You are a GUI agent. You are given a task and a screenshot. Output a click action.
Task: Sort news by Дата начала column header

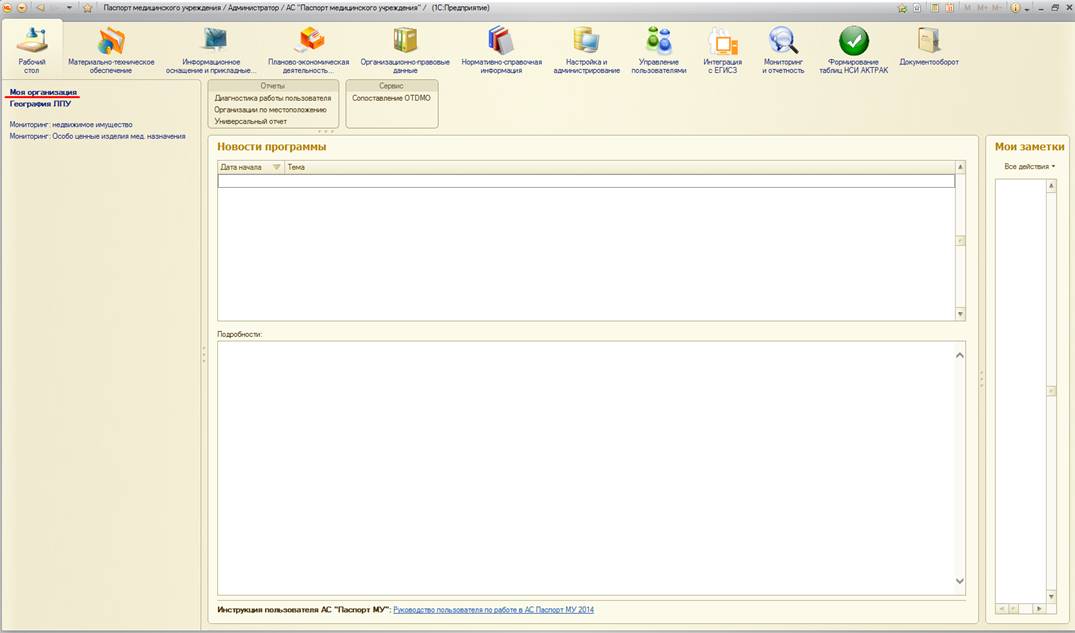241,167
